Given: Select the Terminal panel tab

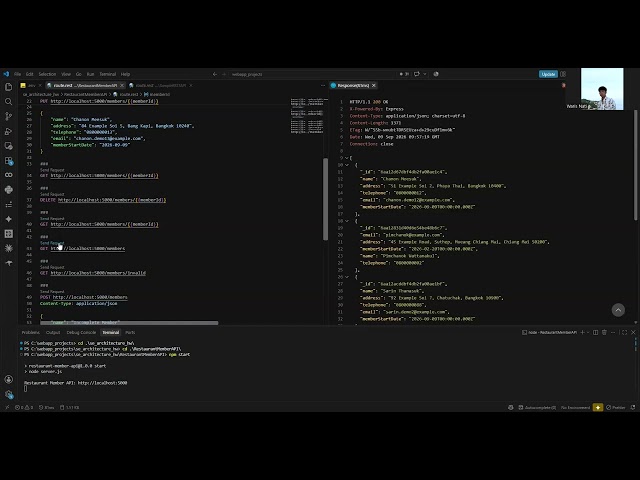Looking at the screenshot, I should tap(111, 332).
